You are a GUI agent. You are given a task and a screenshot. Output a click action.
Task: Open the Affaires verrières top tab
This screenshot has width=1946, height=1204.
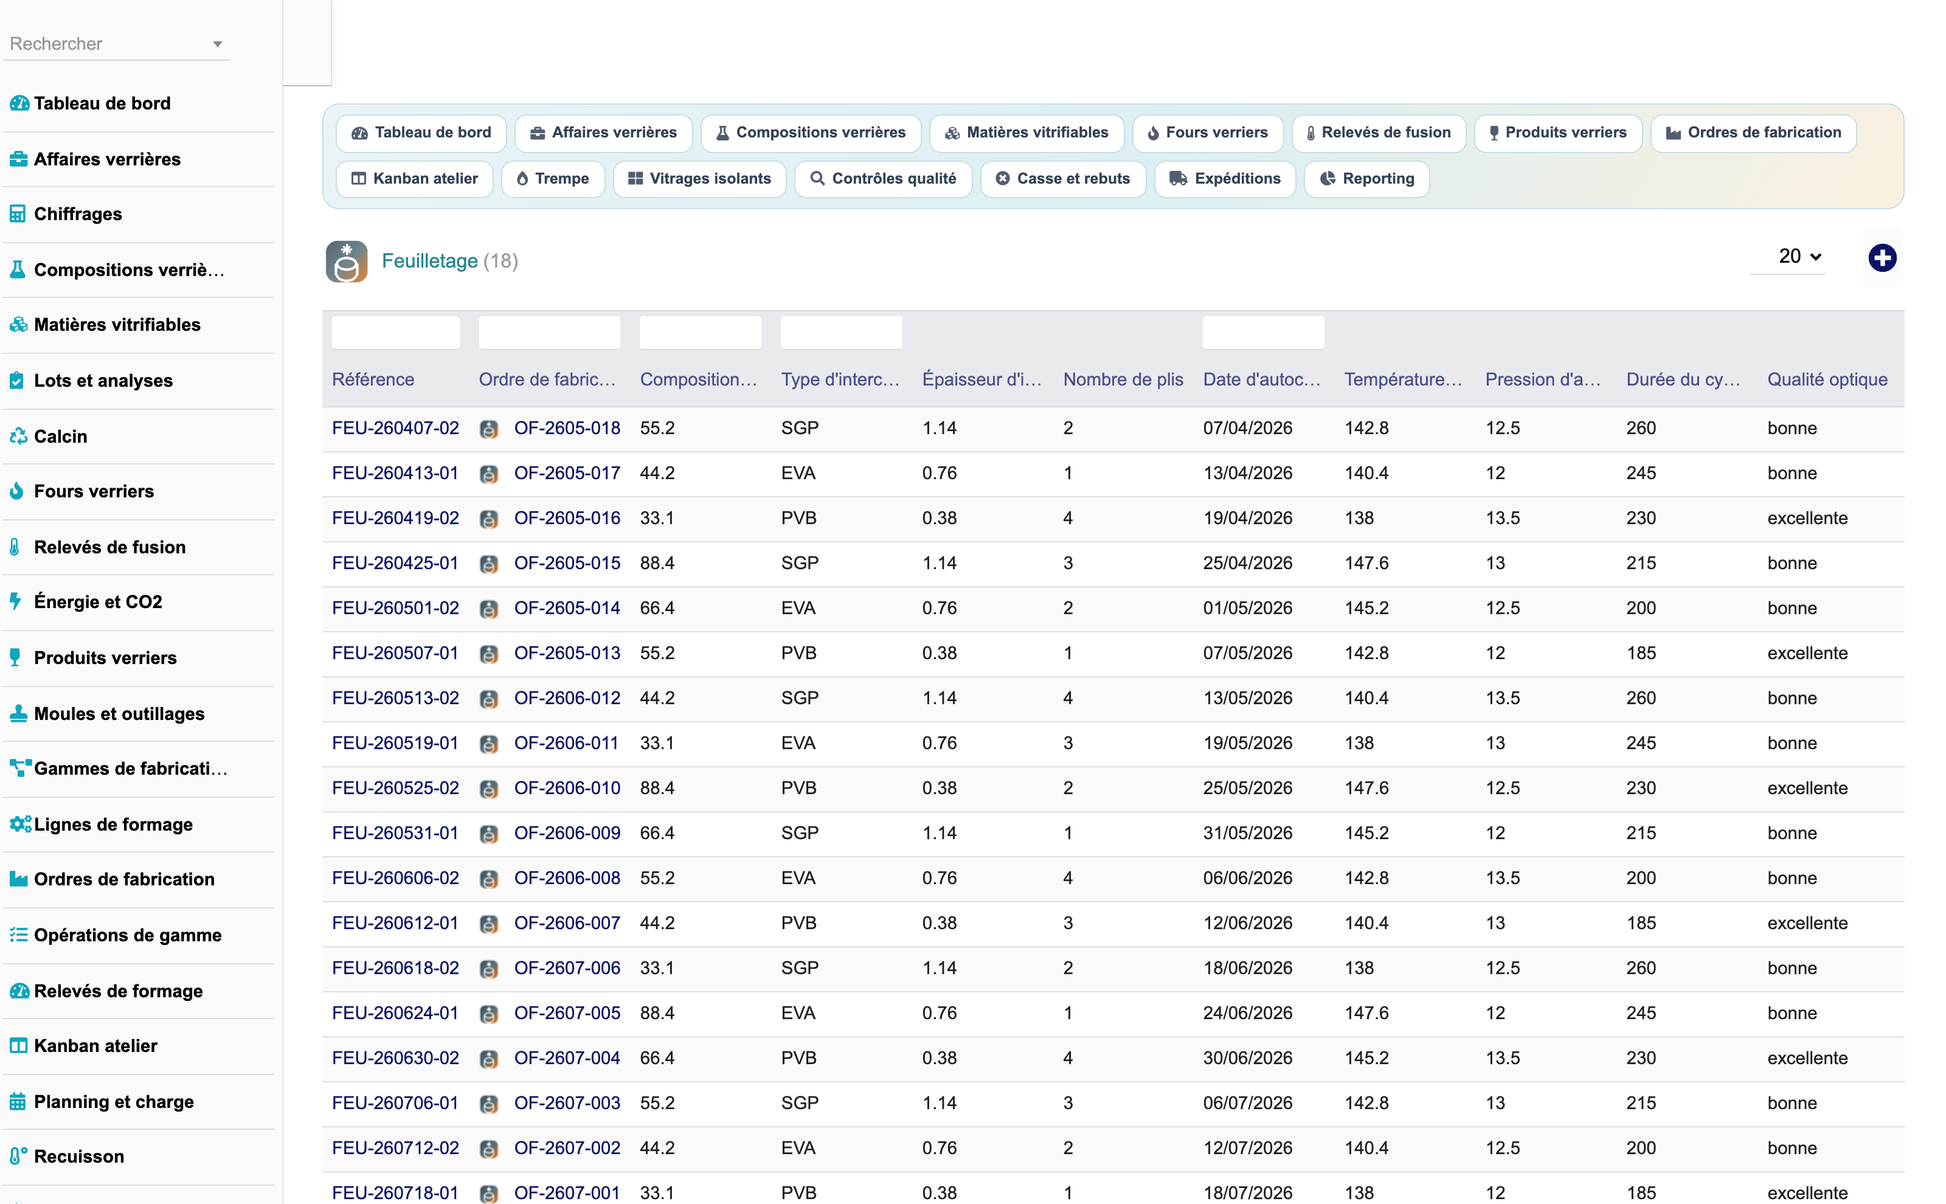603,133
